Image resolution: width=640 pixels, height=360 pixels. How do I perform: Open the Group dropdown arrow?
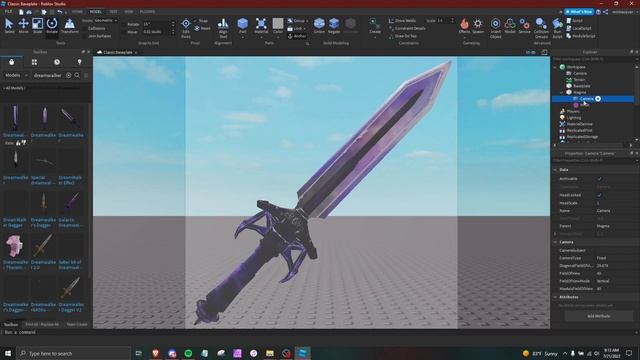[307, 20]
